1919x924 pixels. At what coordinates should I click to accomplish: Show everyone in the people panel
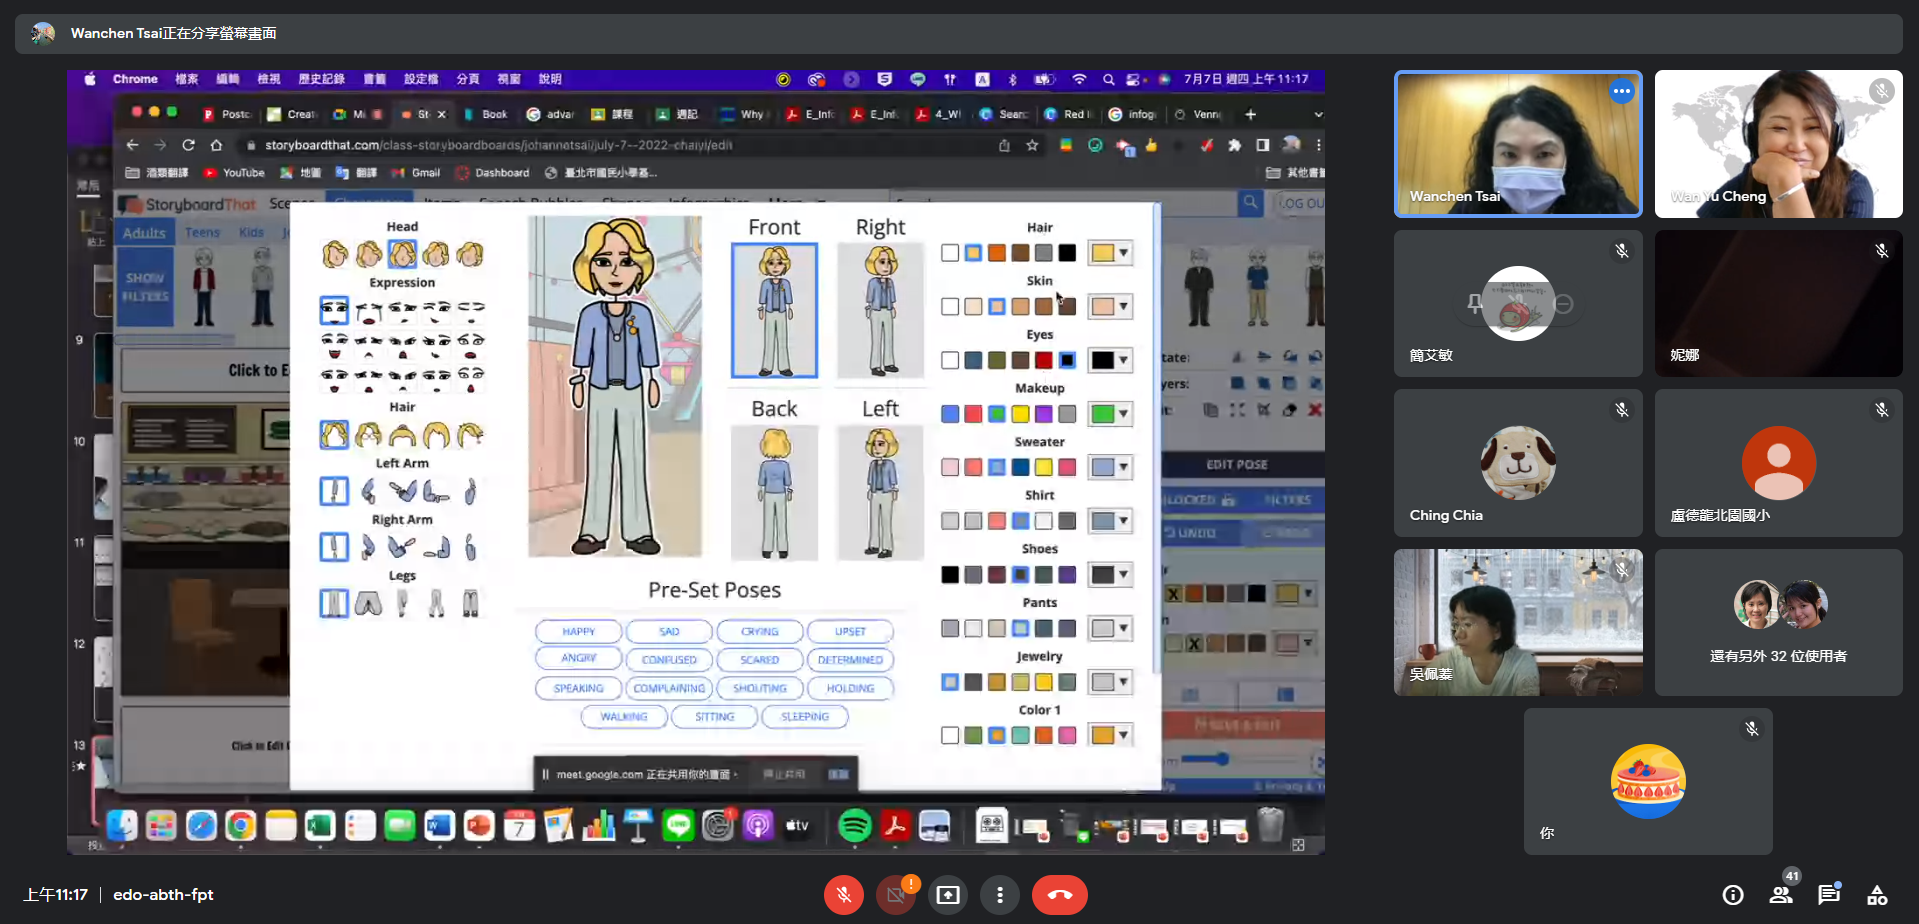(1781, 895)
